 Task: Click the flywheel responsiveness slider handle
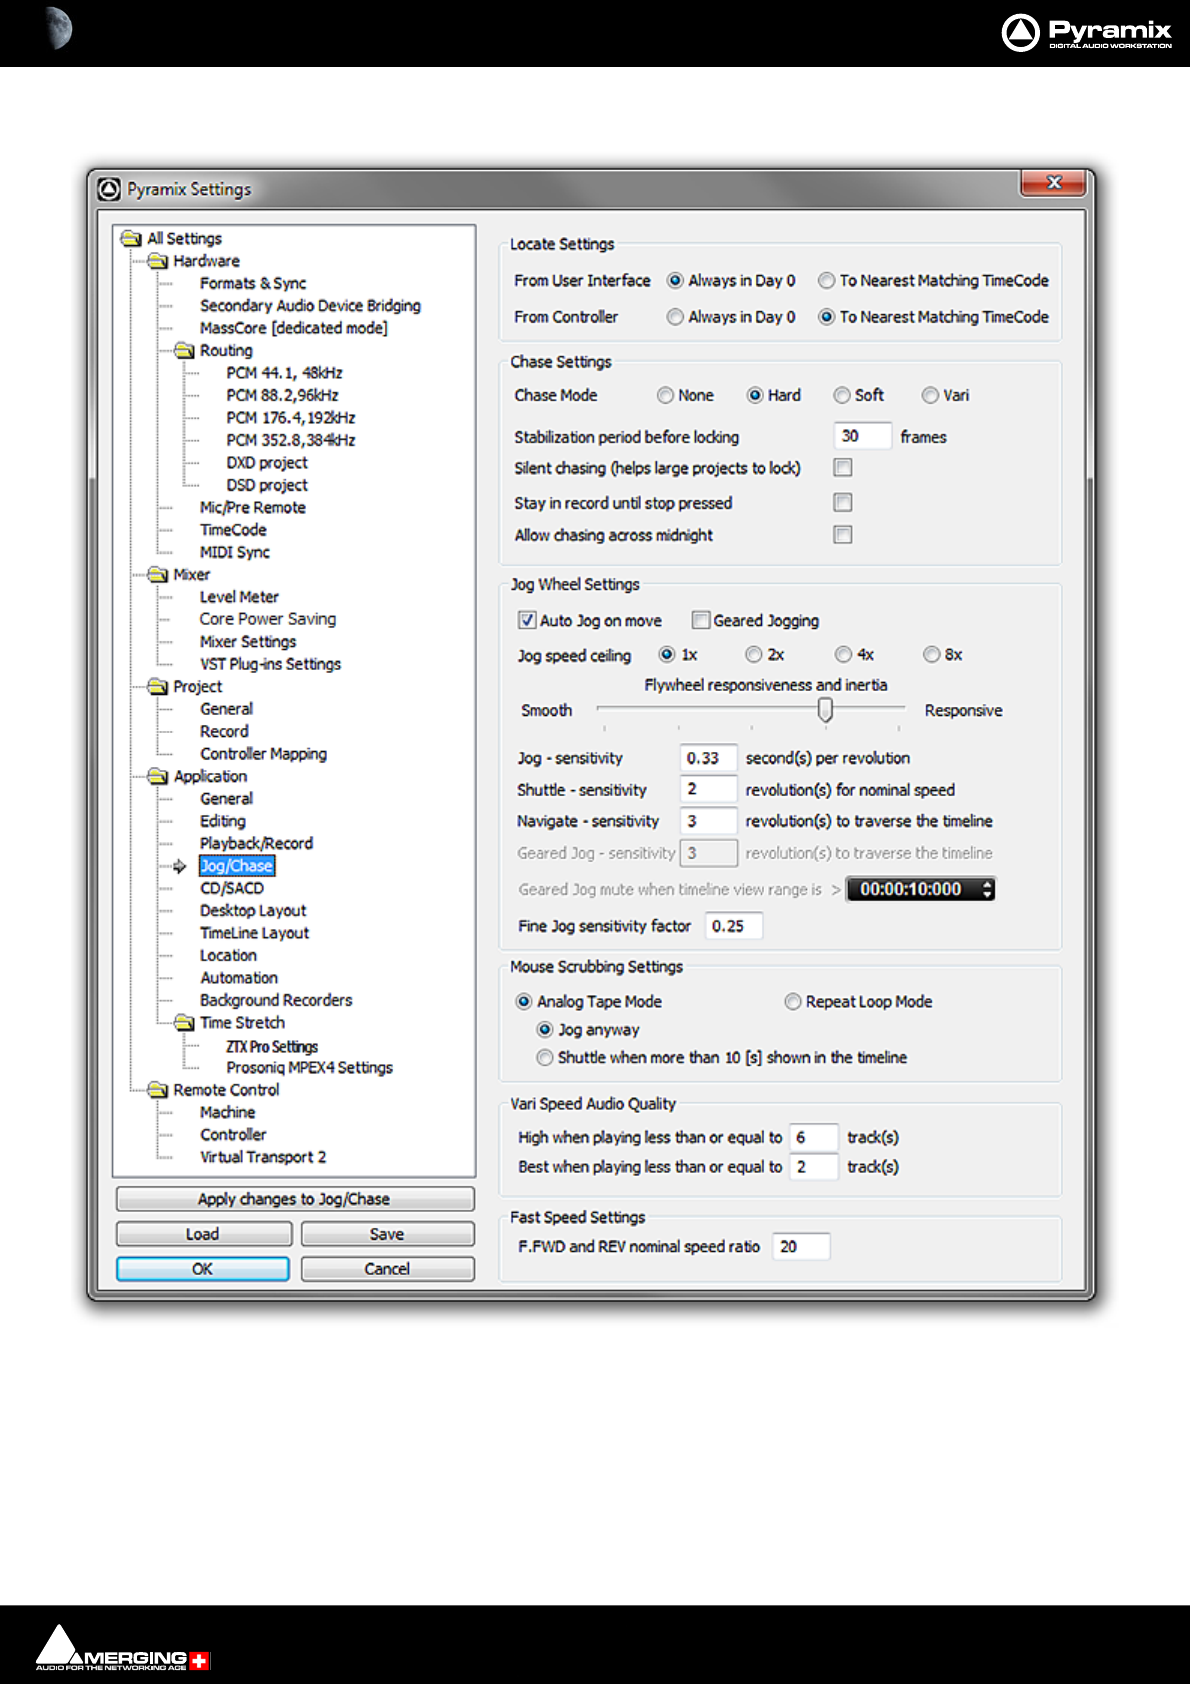point(825,709)
